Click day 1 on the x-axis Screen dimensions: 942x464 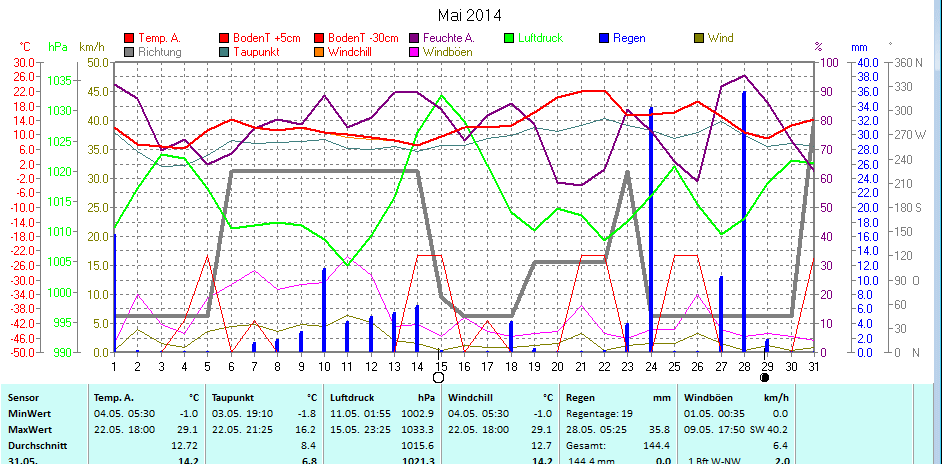pyautogui.click(x=114, y=365)
